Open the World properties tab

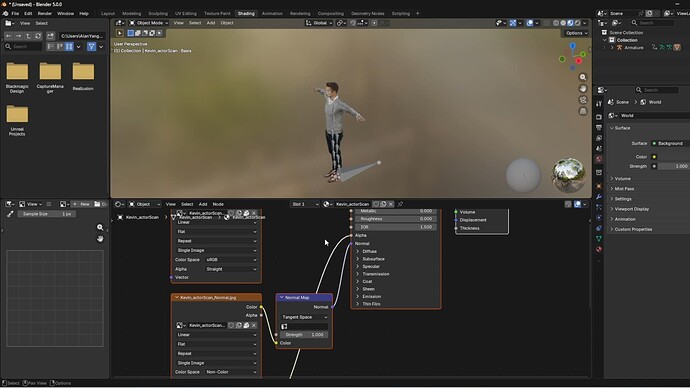pyautogui.click(x=598, y=159)
